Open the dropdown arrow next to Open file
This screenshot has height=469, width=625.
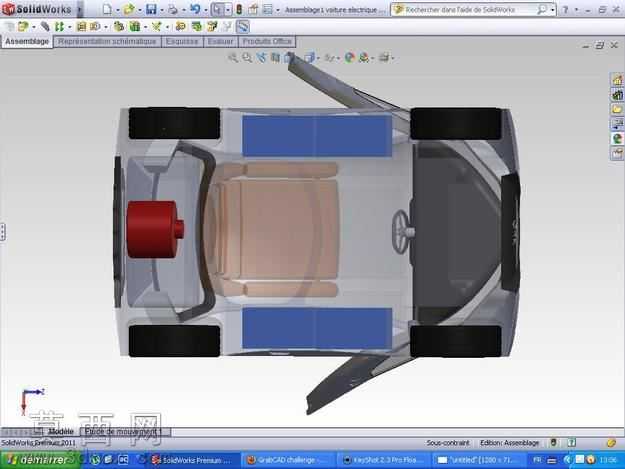click(x=140, y=10)
